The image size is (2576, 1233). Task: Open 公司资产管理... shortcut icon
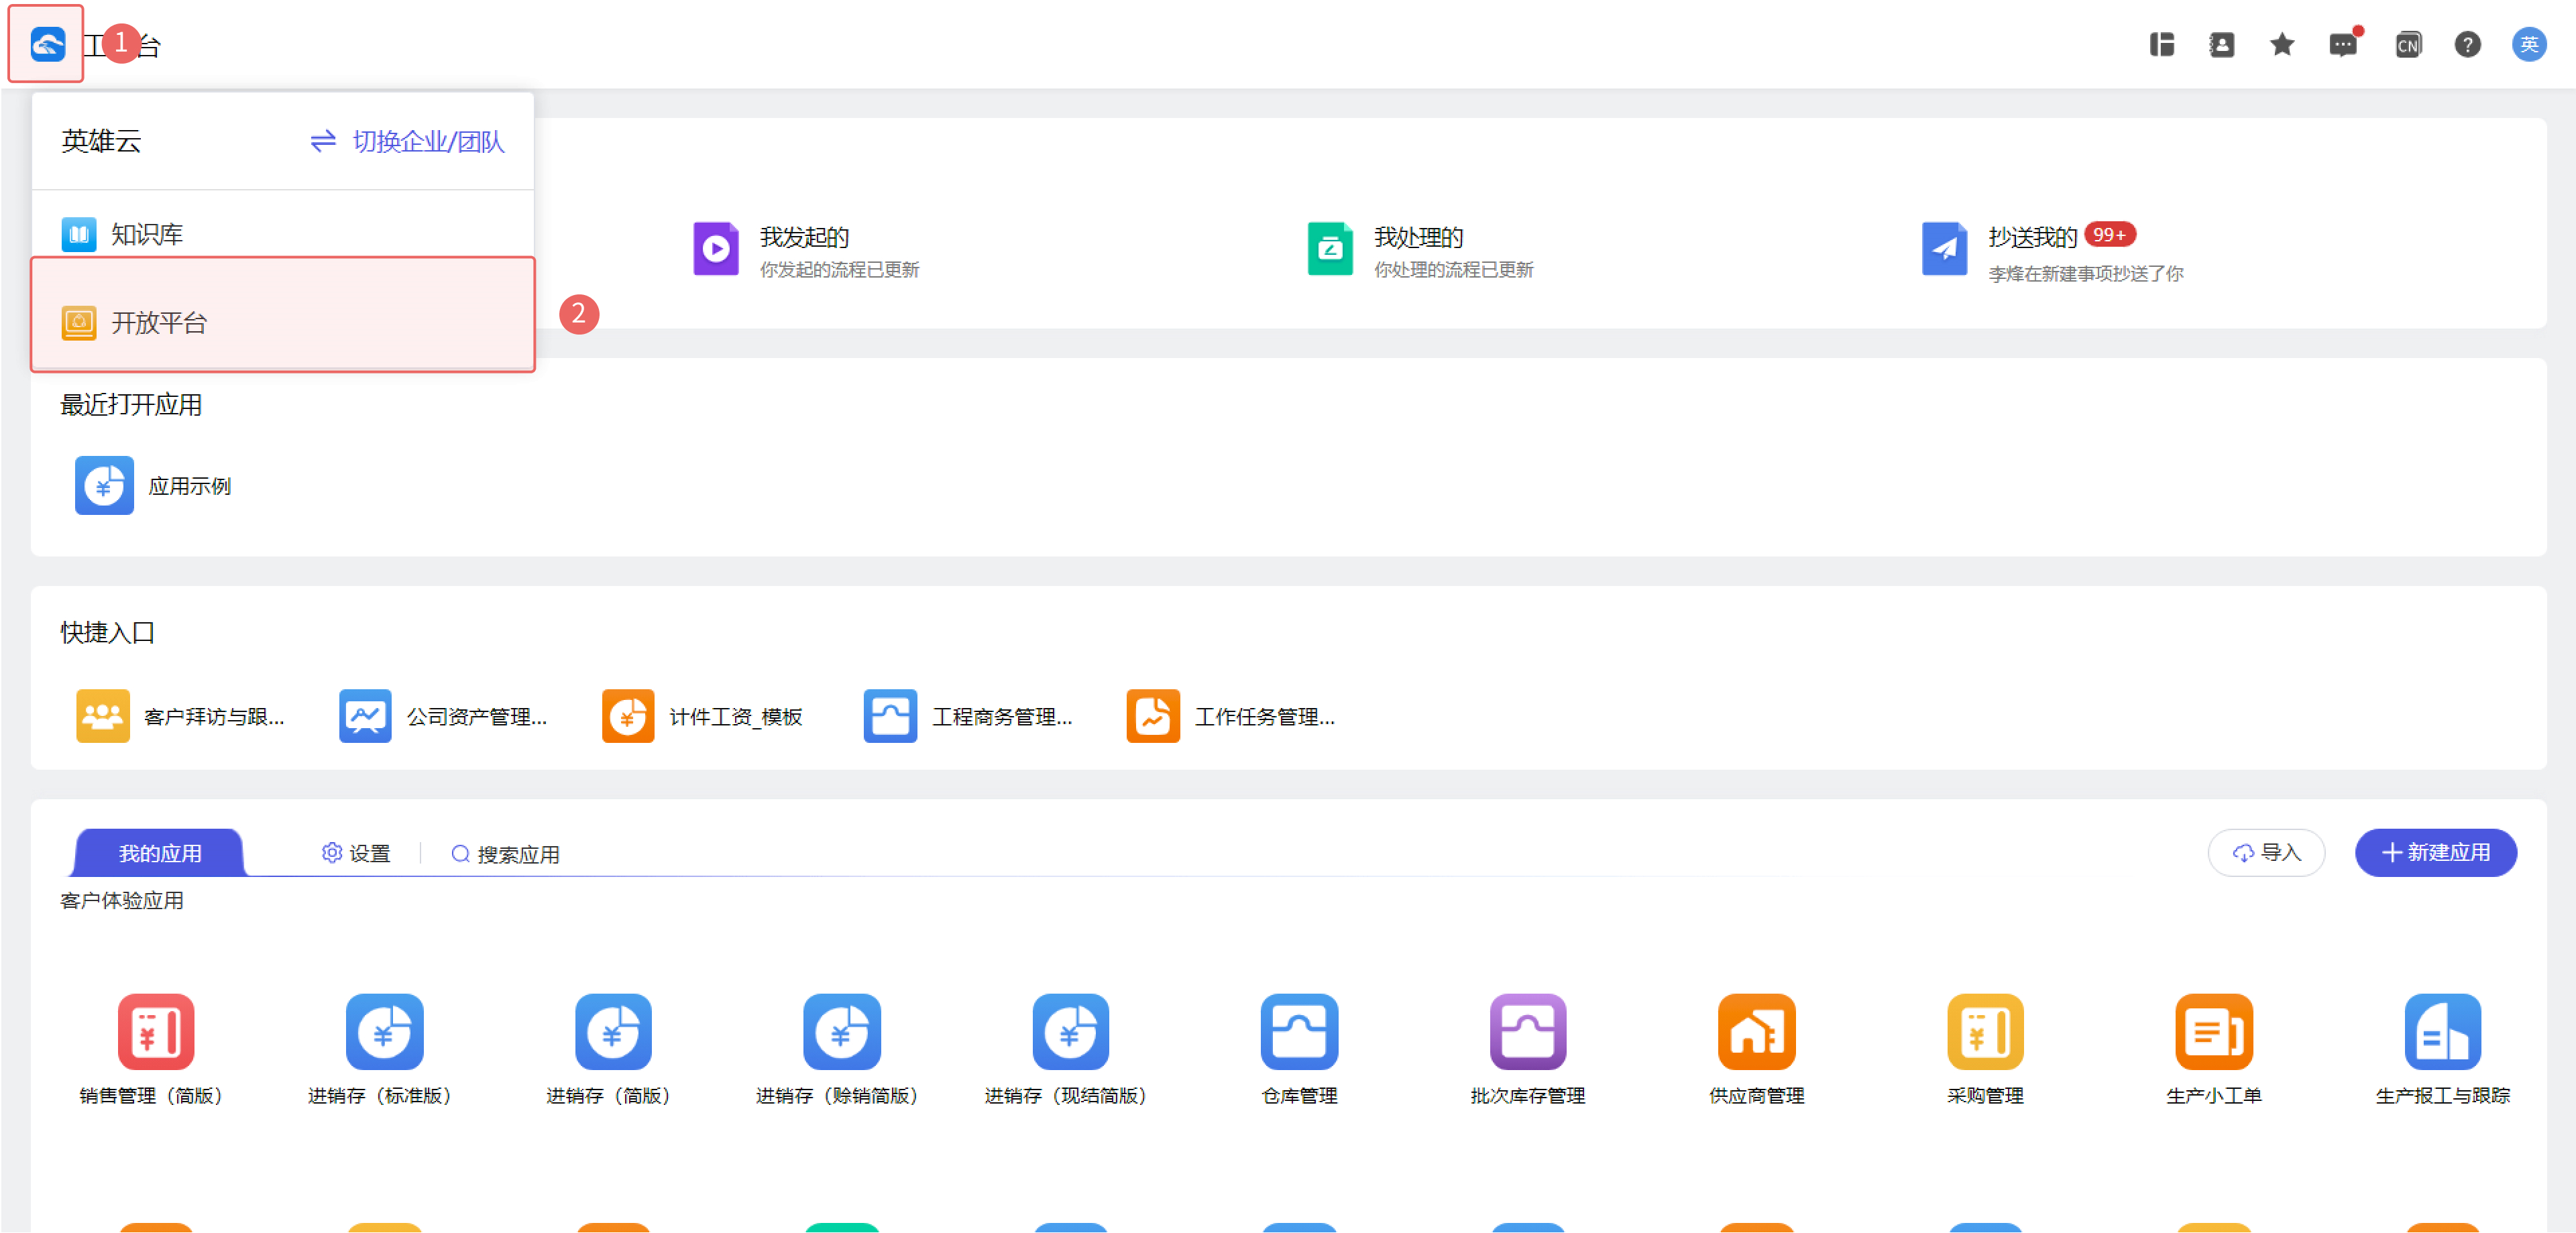365,716
